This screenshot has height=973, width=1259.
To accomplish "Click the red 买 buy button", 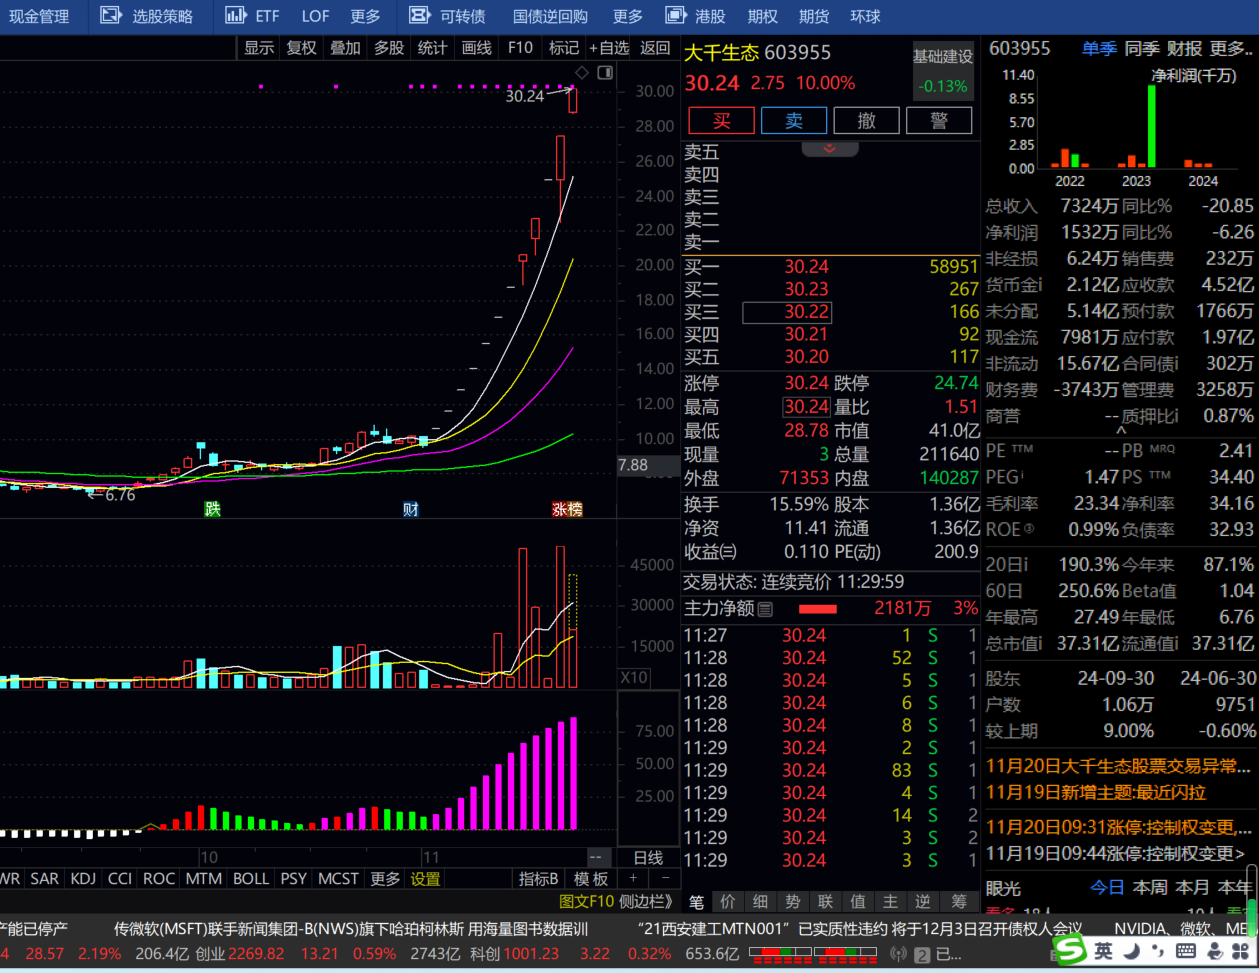I will (x=721, y=120).
